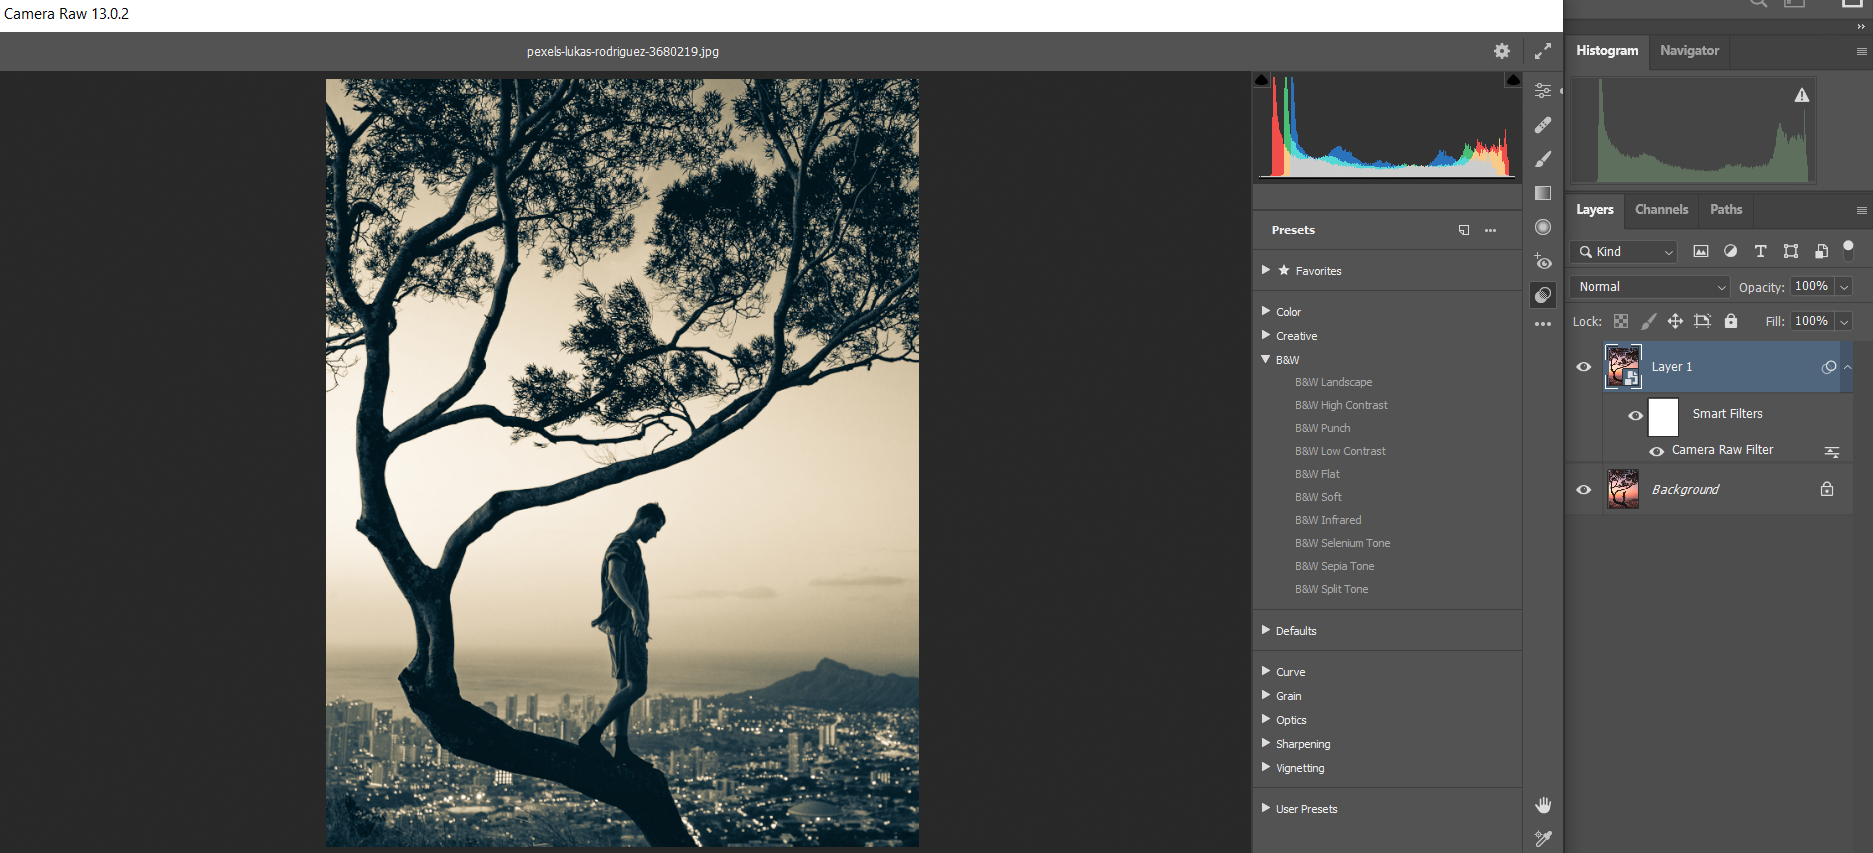Hide the Camera Raw Filter effect
1873x853 pixels.
[x=1657, y=451]
